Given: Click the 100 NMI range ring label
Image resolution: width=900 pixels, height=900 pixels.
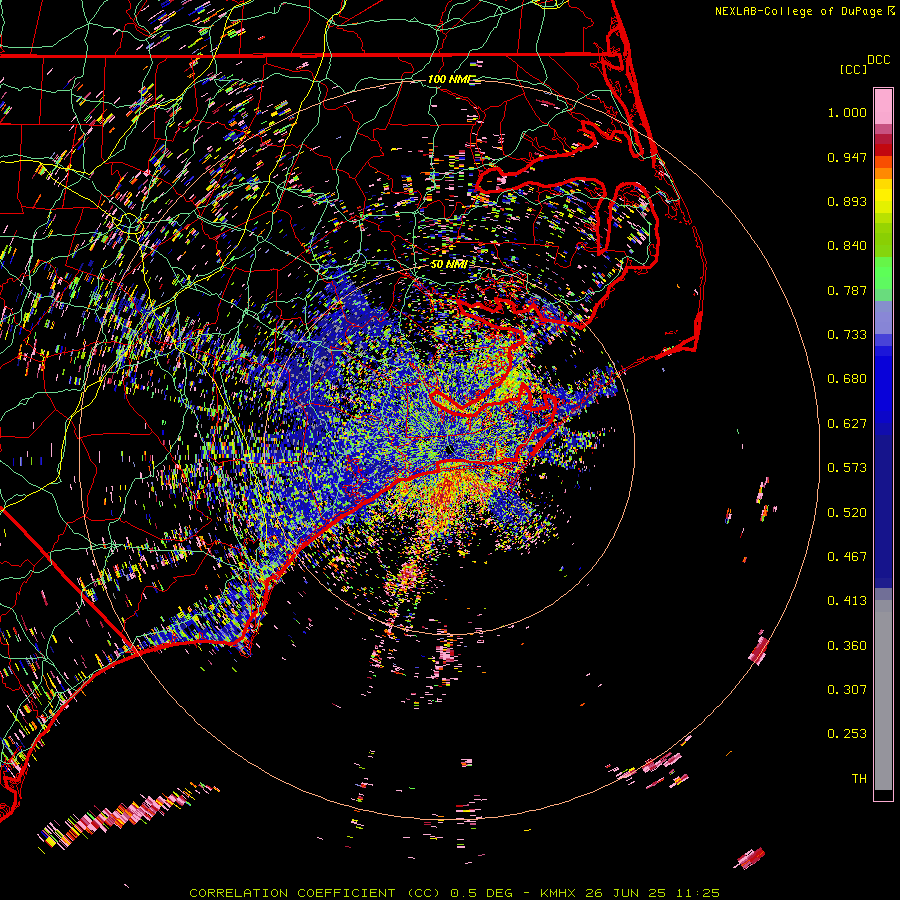Looking at the screenshot, I should coord(452,79).
